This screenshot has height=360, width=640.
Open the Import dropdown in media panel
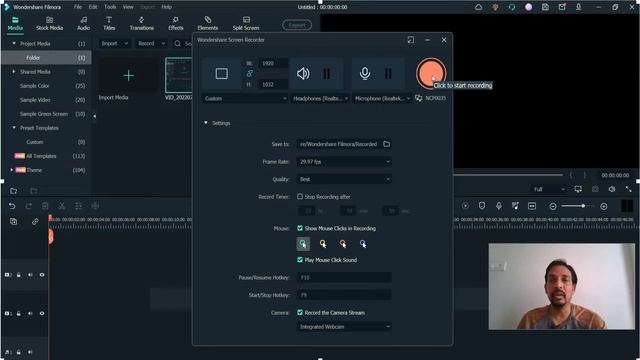pos(115,43)
